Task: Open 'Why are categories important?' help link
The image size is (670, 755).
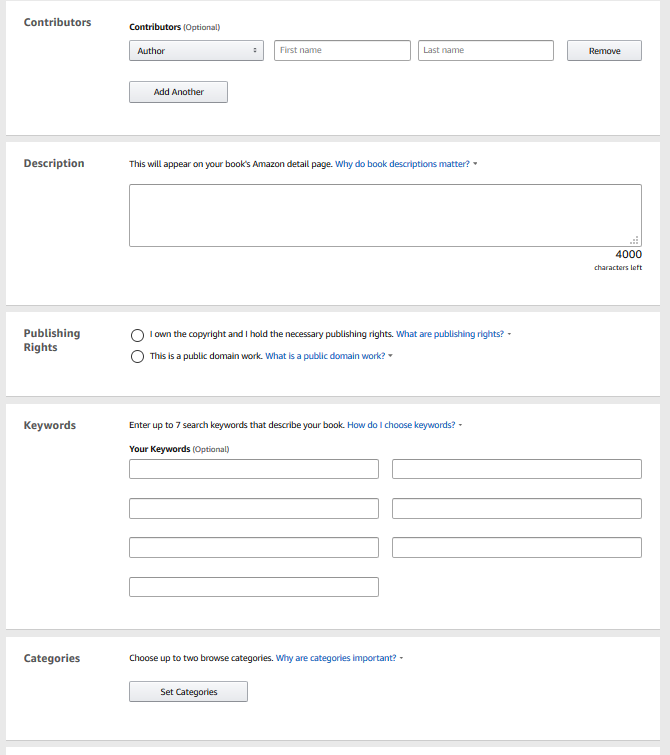Action: [x=336, y=659]
